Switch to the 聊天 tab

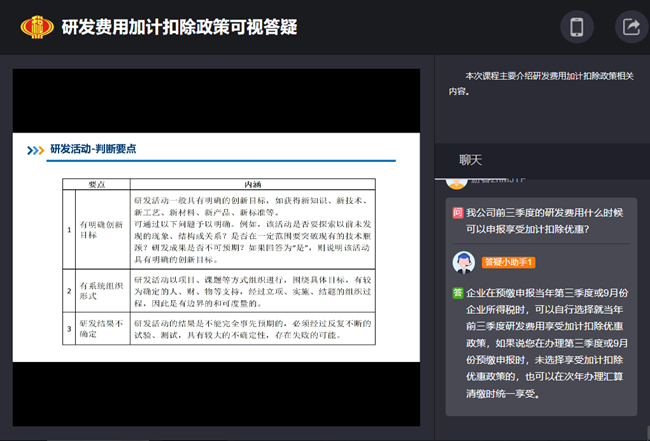pos(471,160)
